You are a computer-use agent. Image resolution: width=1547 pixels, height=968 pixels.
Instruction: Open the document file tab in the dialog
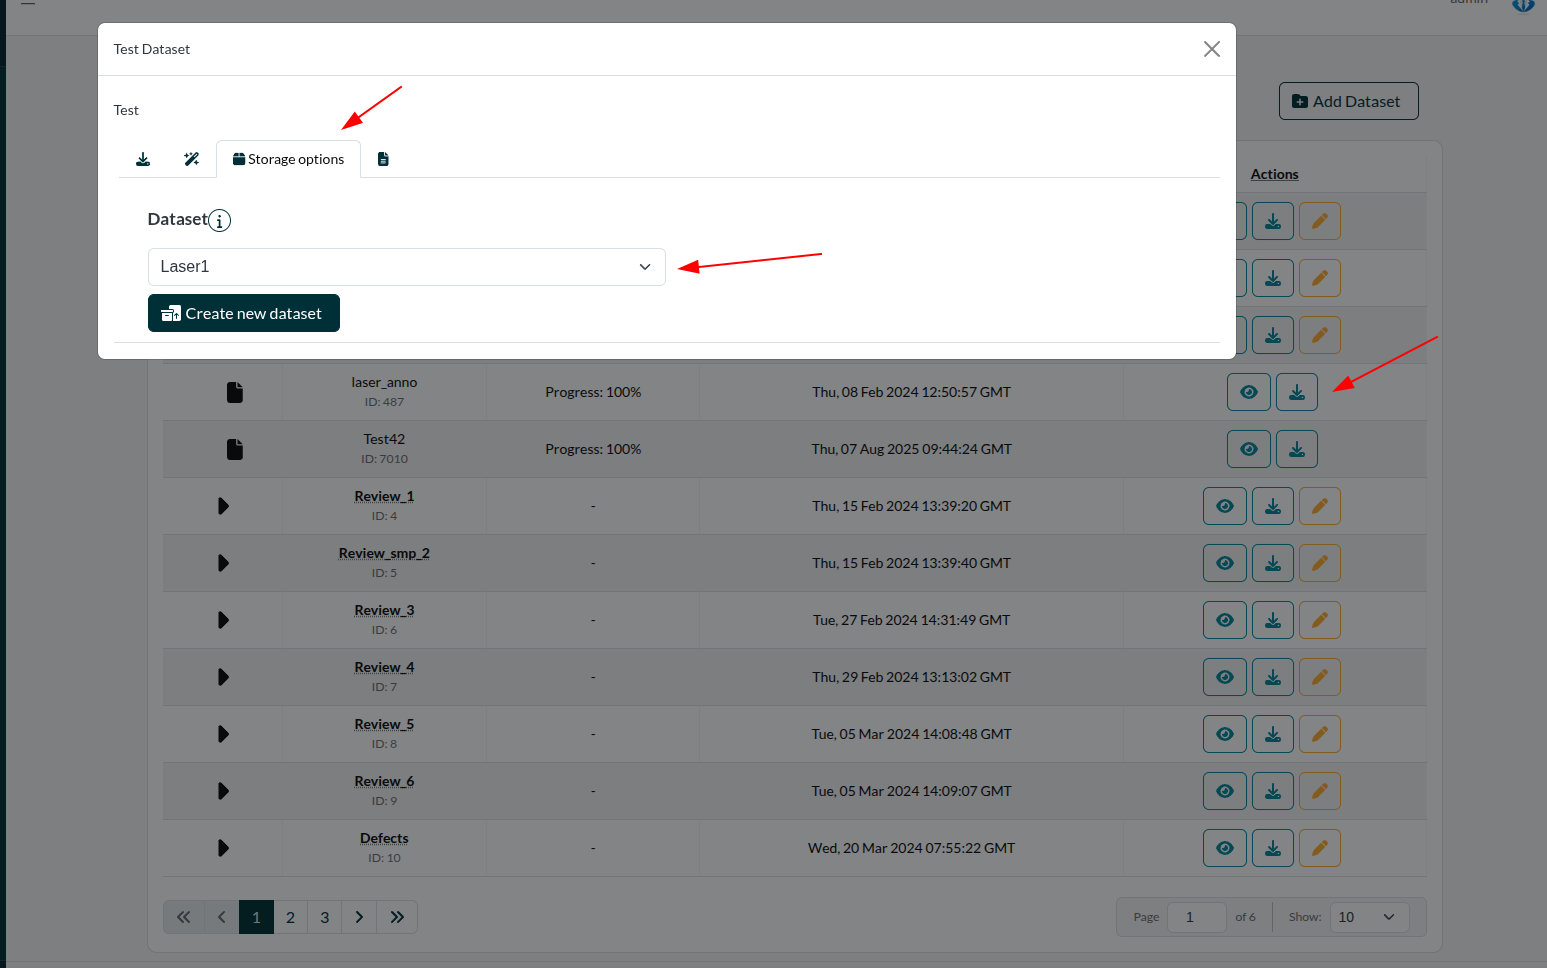coord(383,159)
